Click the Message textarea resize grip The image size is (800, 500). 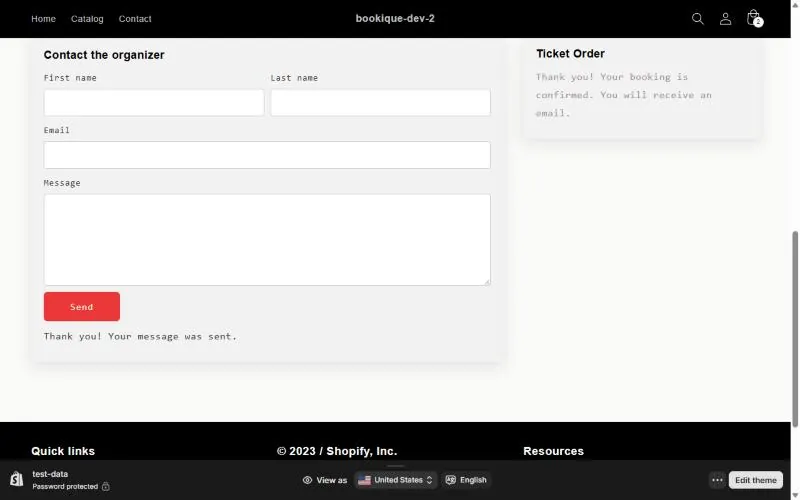[487, 281]
